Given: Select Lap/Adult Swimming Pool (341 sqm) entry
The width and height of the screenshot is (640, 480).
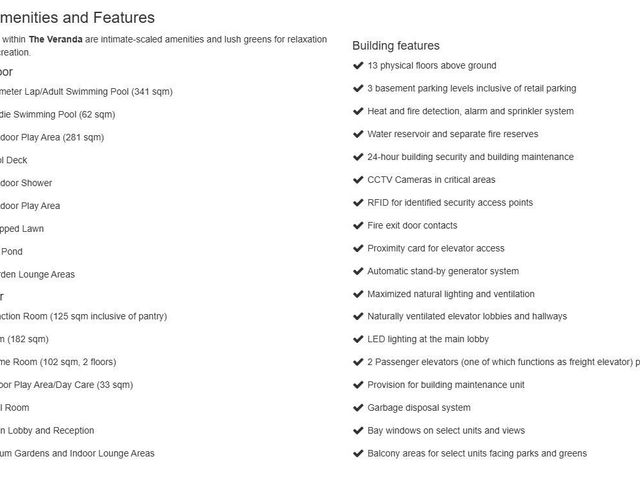Looking at the screenshot, I should coord(86,92).
